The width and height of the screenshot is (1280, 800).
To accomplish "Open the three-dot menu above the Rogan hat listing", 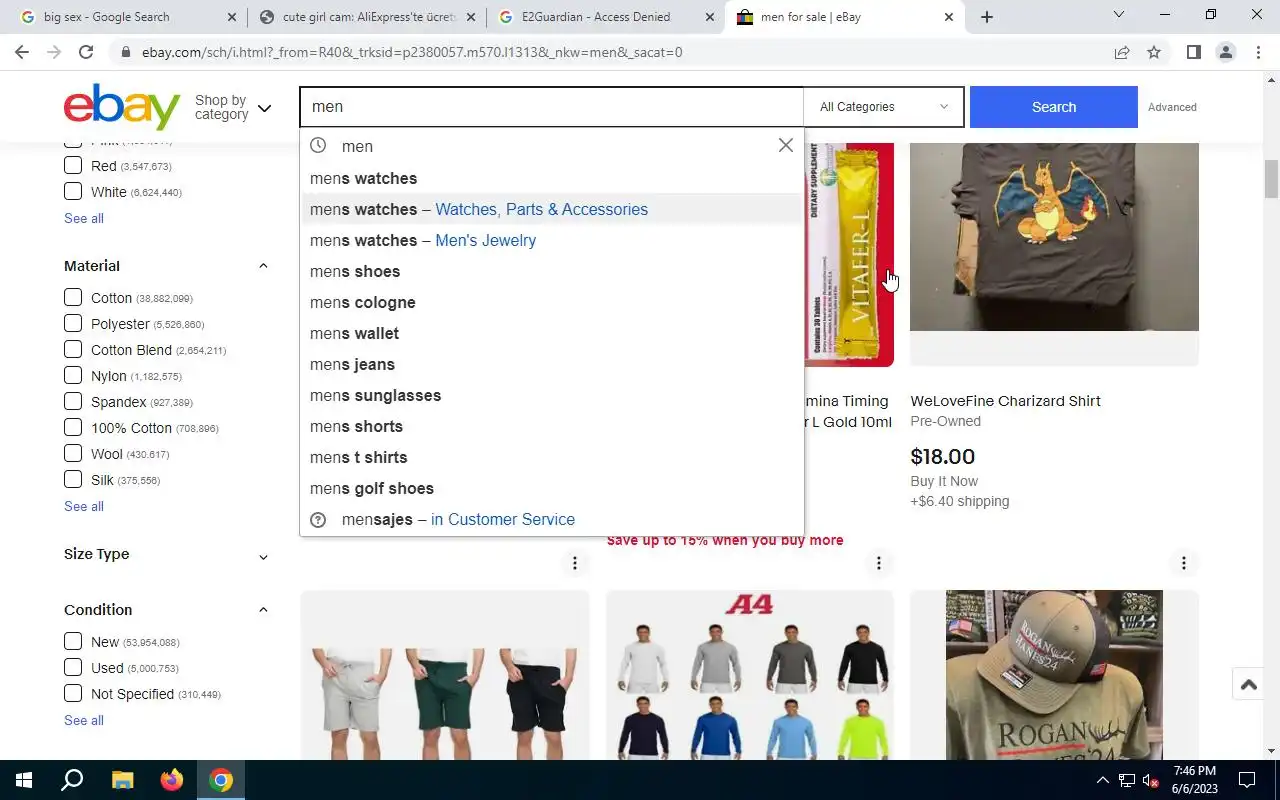I will (1184, 563).
